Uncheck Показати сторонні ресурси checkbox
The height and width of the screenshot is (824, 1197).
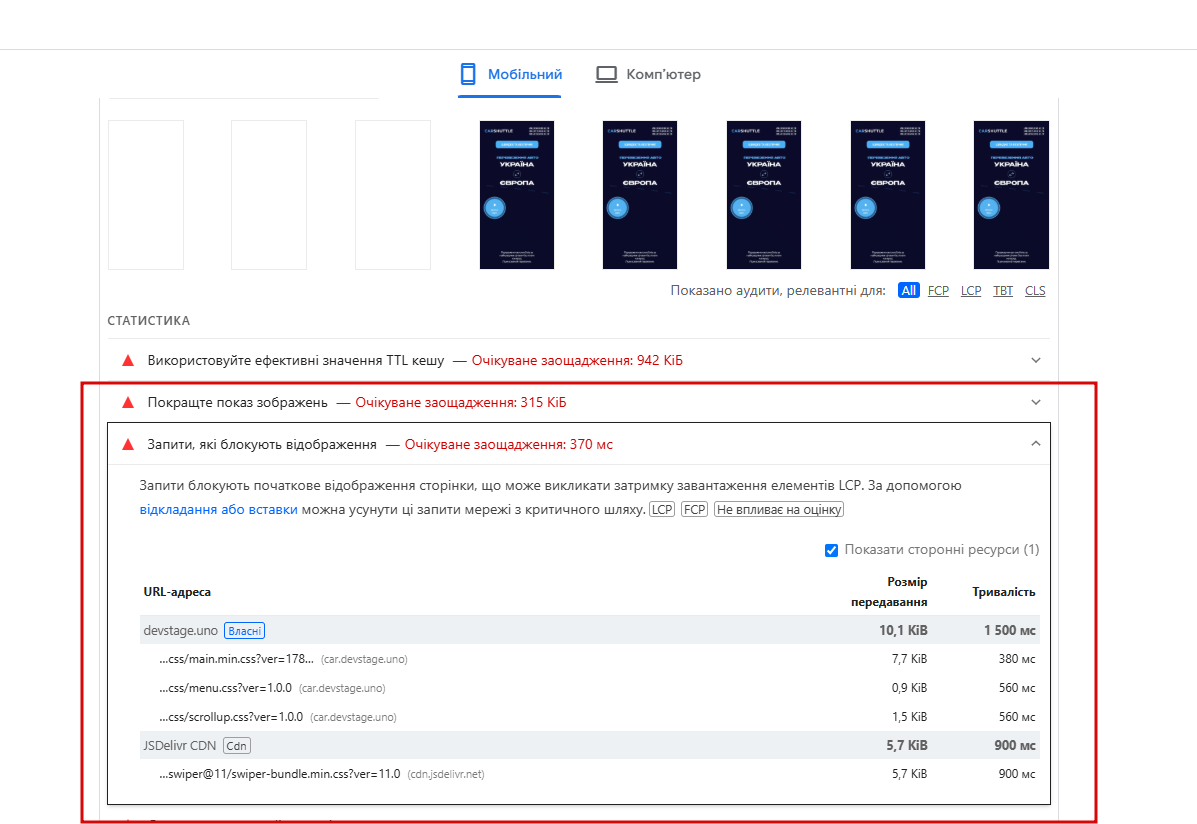pyautogui.click(x=831, y=551)
